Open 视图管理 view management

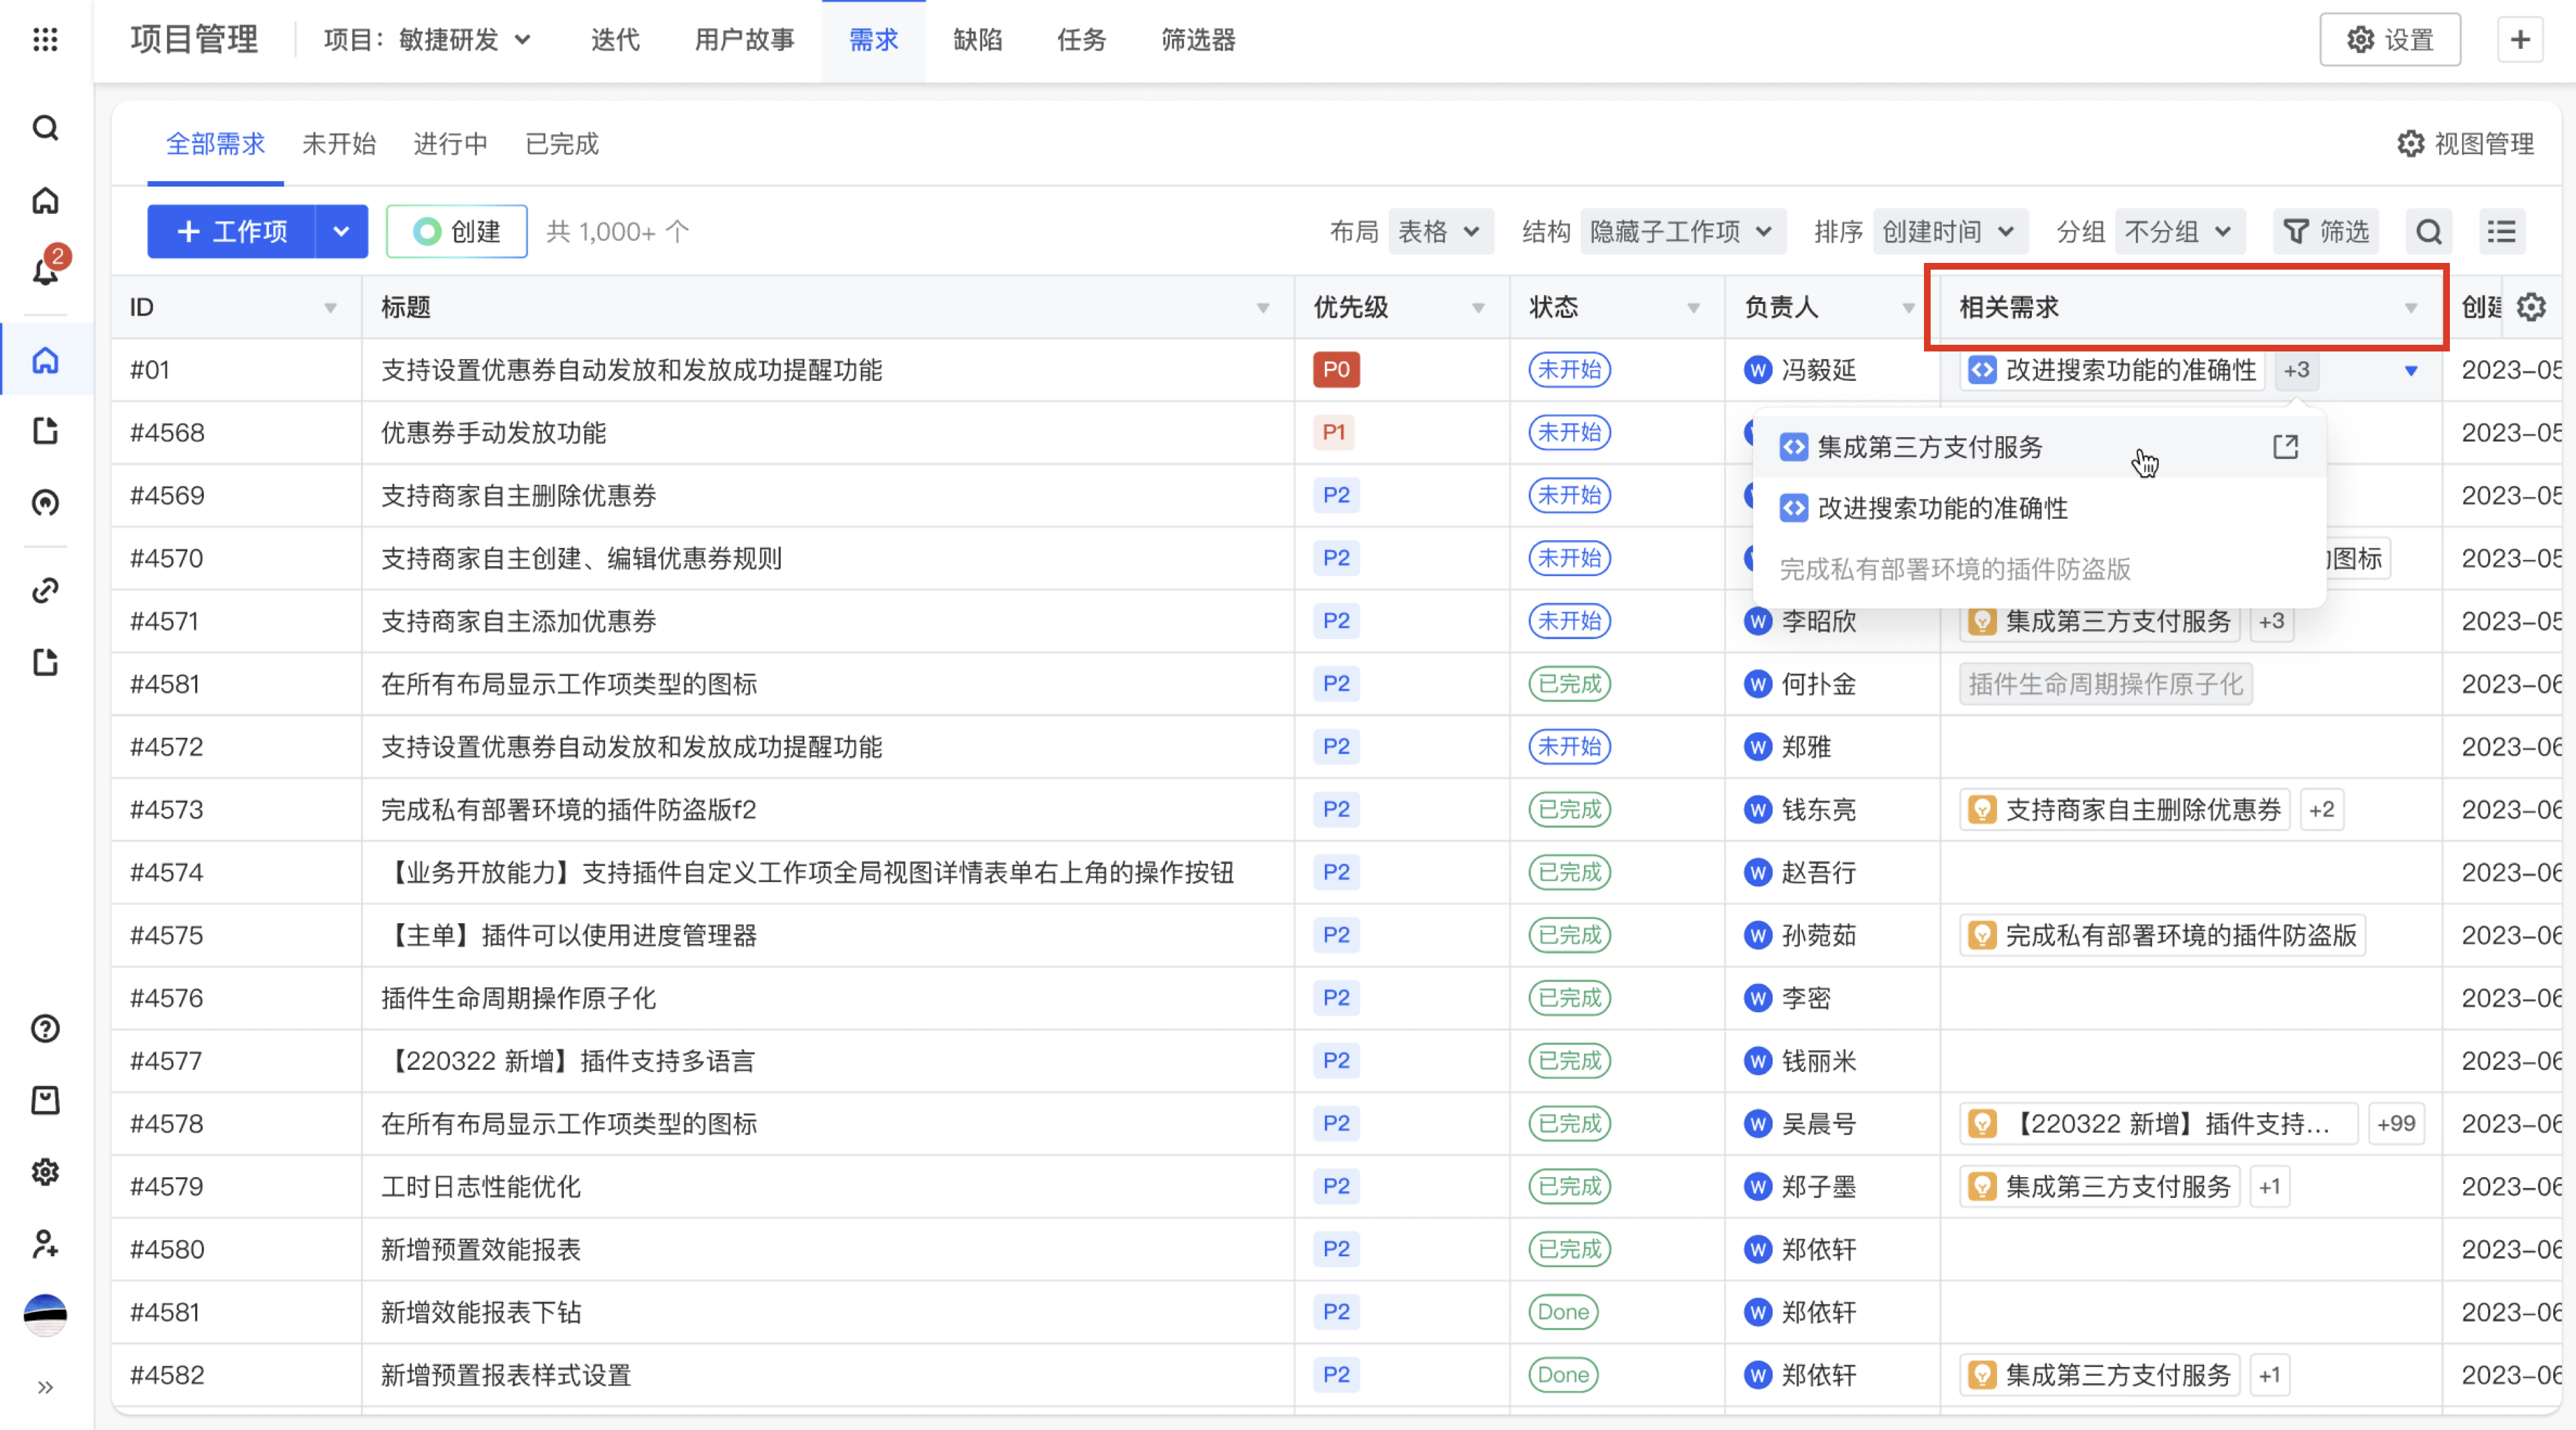2465,144
